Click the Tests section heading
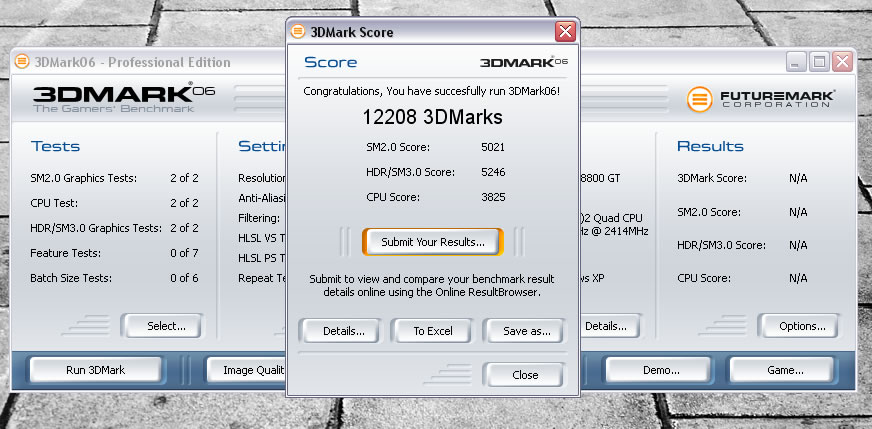The width and height of the screenshot is (872, 429). tap(55, 146)
